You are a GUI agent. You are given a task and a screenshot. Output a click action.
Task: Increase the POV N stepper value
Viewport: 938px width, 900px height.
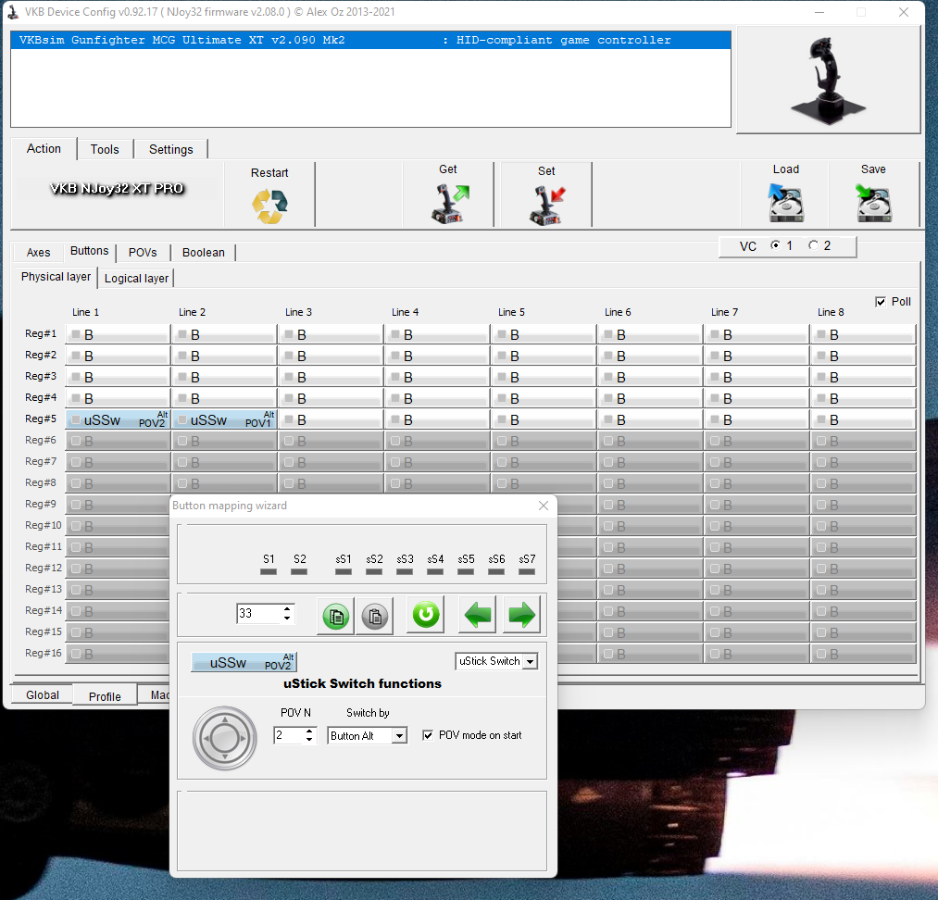[x=309, y=731]
